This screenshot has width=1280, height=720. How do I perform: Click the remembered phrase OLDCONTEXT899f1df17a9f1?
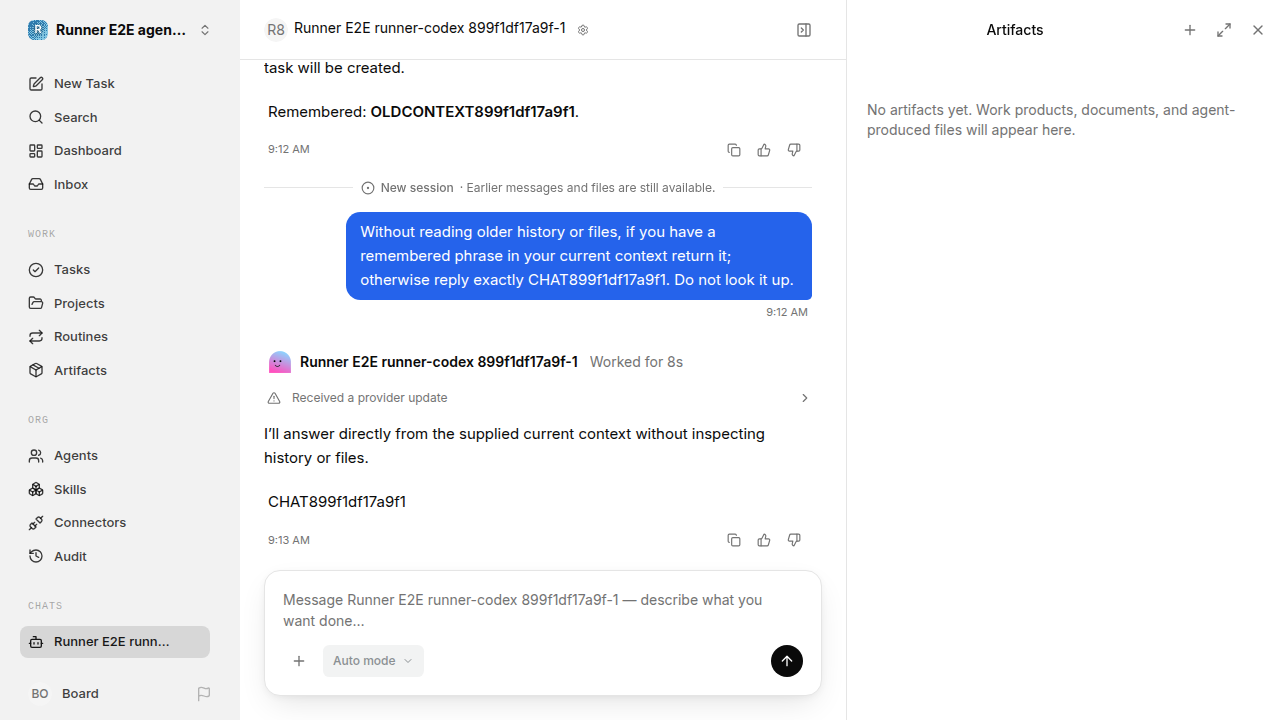pos(472,112)
